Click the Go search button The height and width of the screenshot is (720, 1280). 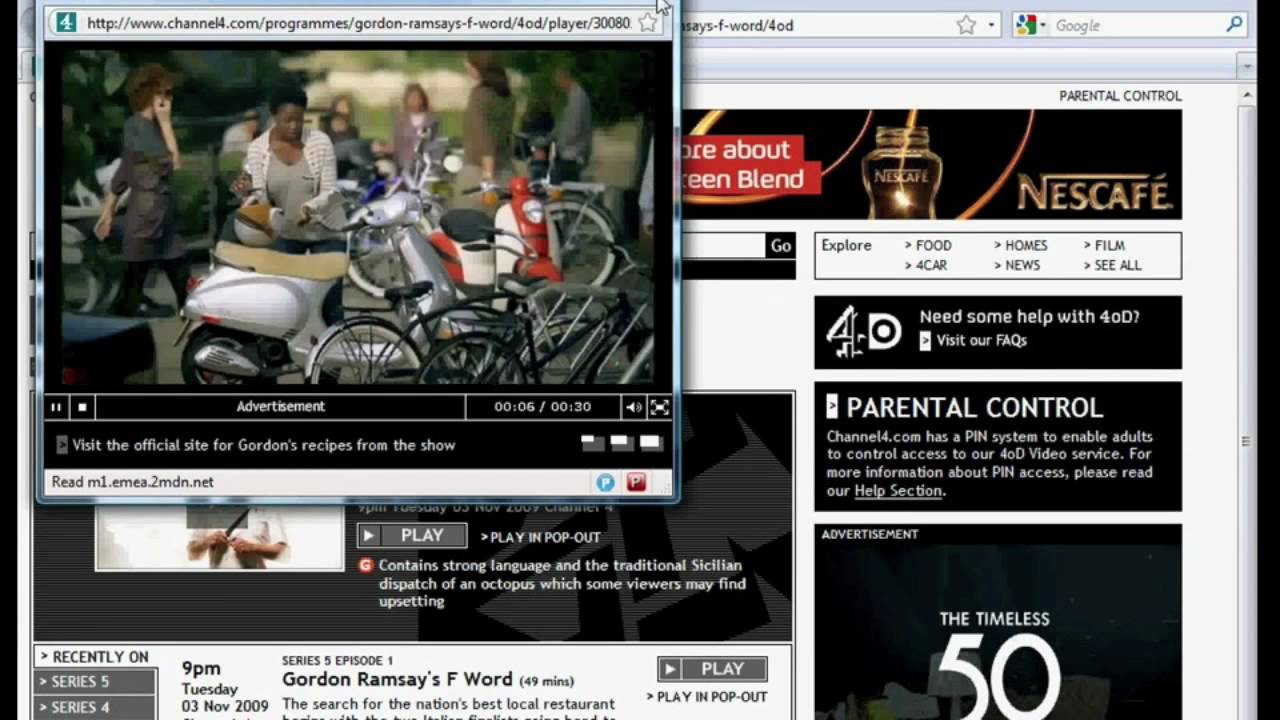tap(781, 246)
